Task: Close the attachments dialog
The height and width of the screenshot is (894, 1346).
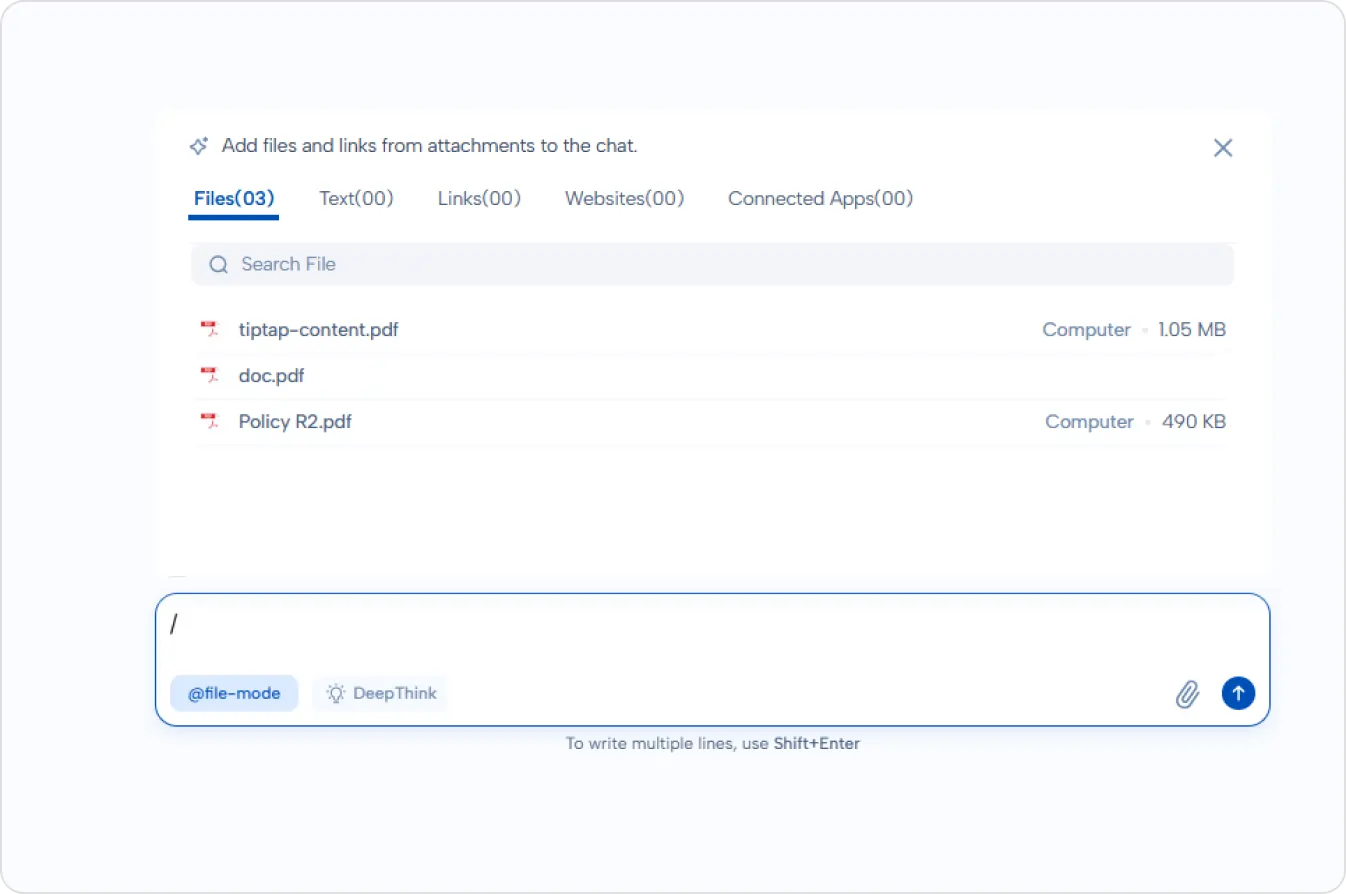Action: (x=1222, y=147)
